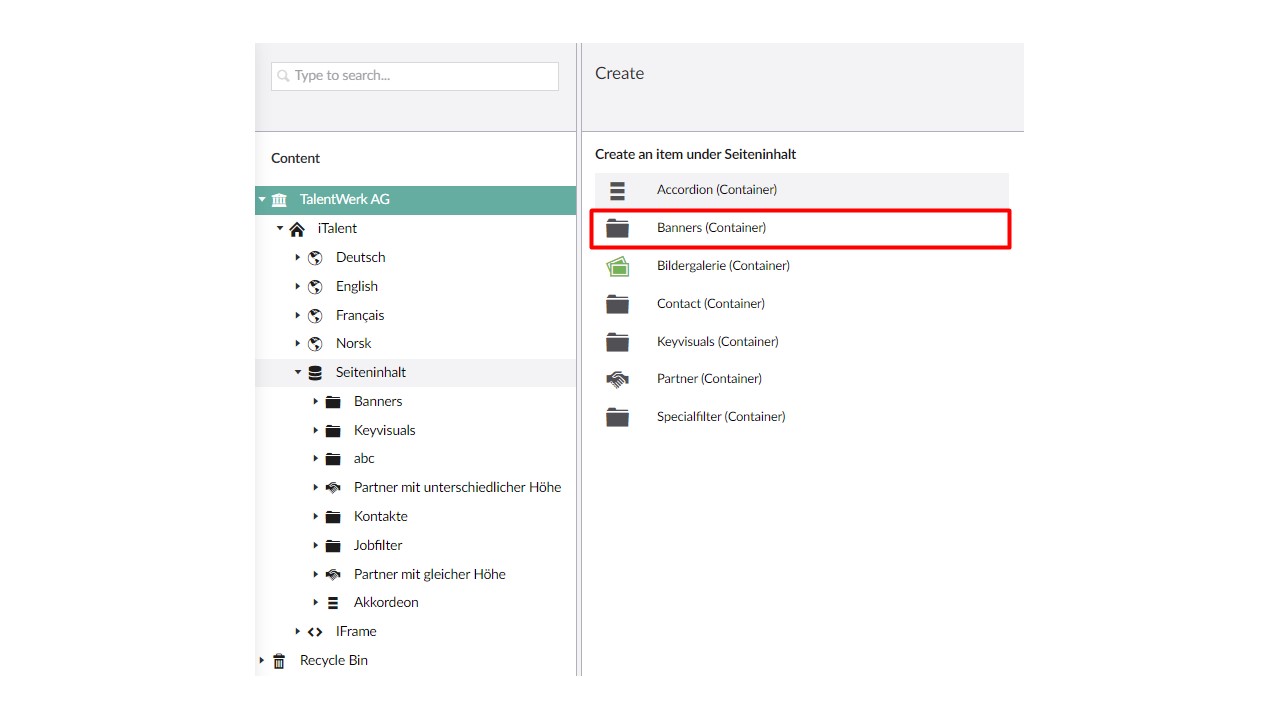Click the database icon beside Seiteninhalt
1280x720 pixels.
click(315, 373)
